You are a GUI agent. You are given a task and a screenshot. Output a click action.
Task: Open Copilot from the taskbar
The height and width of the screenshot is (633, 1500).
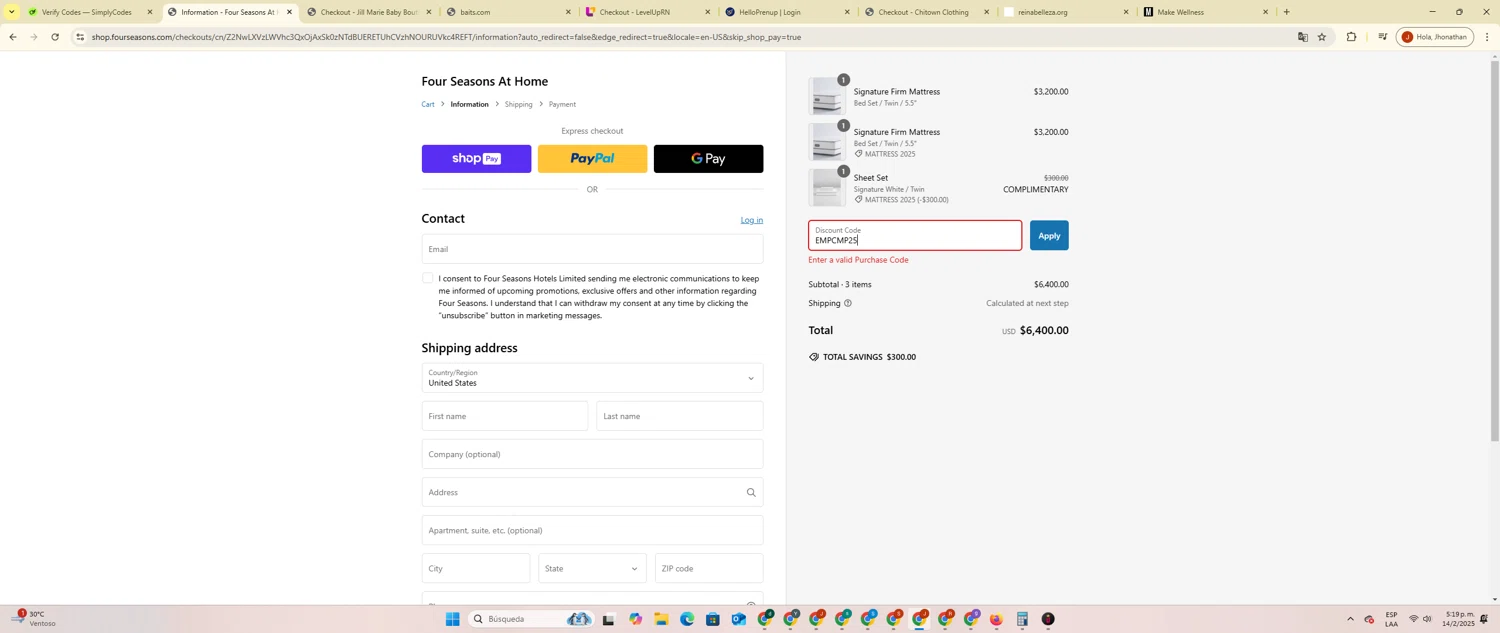tap(635, 619)
